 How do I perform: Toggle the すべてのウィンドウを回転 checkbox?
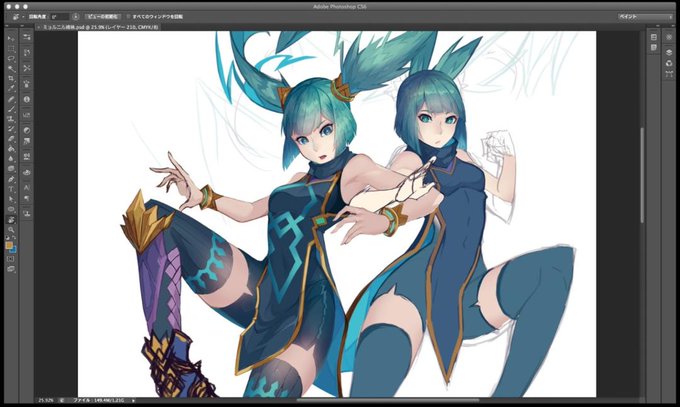pyautogui.click(x=128, y=16)
